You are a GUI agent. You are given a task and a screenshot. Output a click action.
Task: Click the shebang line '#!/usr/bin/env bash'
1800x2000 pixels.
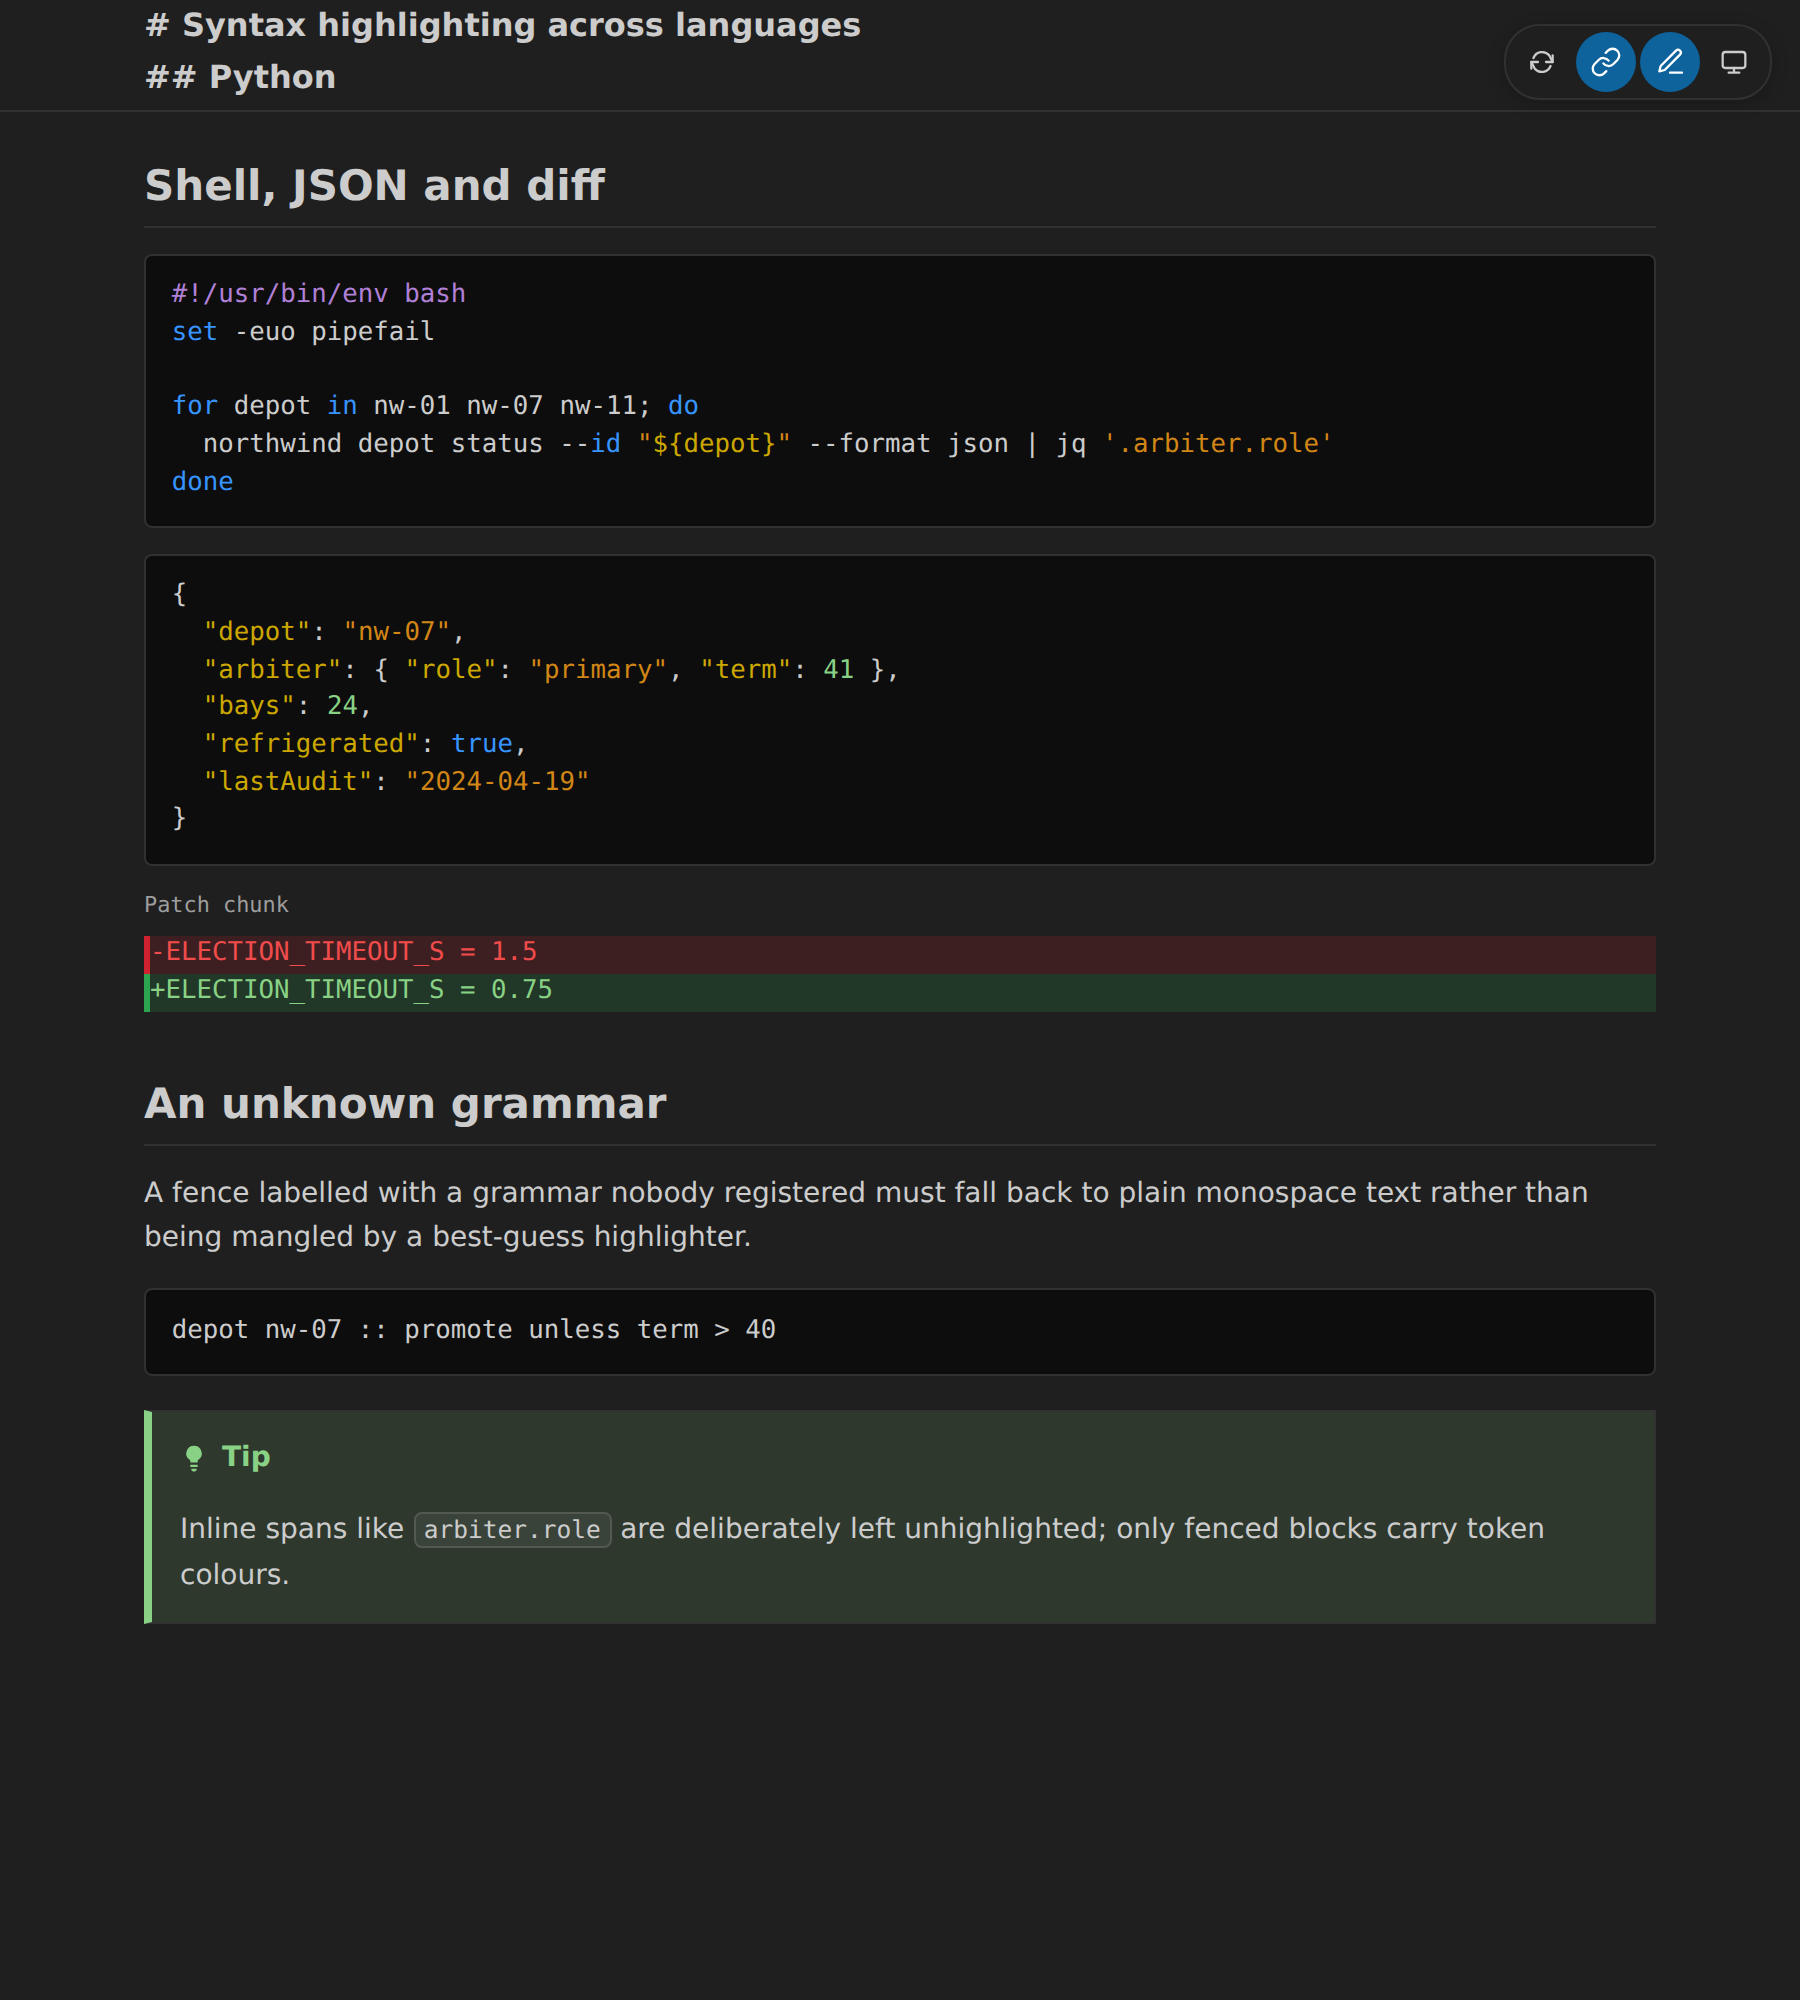(x=318, y=293)
